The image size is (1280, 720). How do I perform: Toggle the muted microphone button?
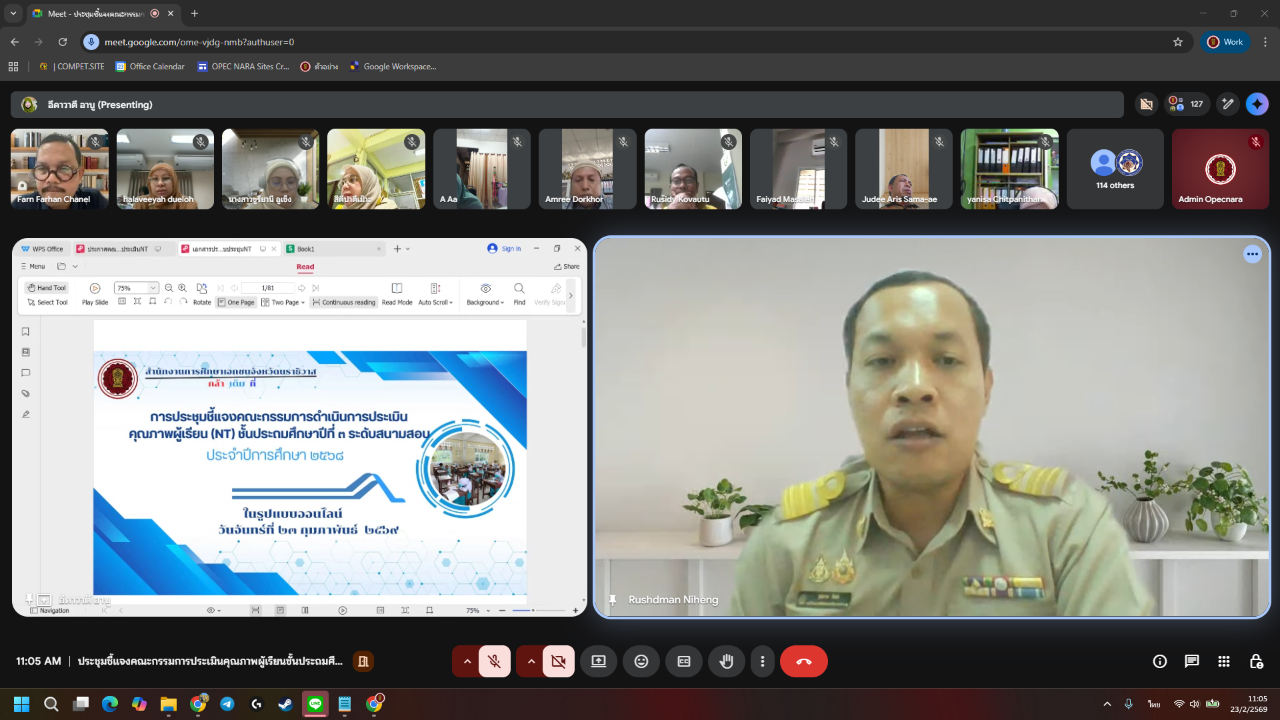click(x=494, y=661)
